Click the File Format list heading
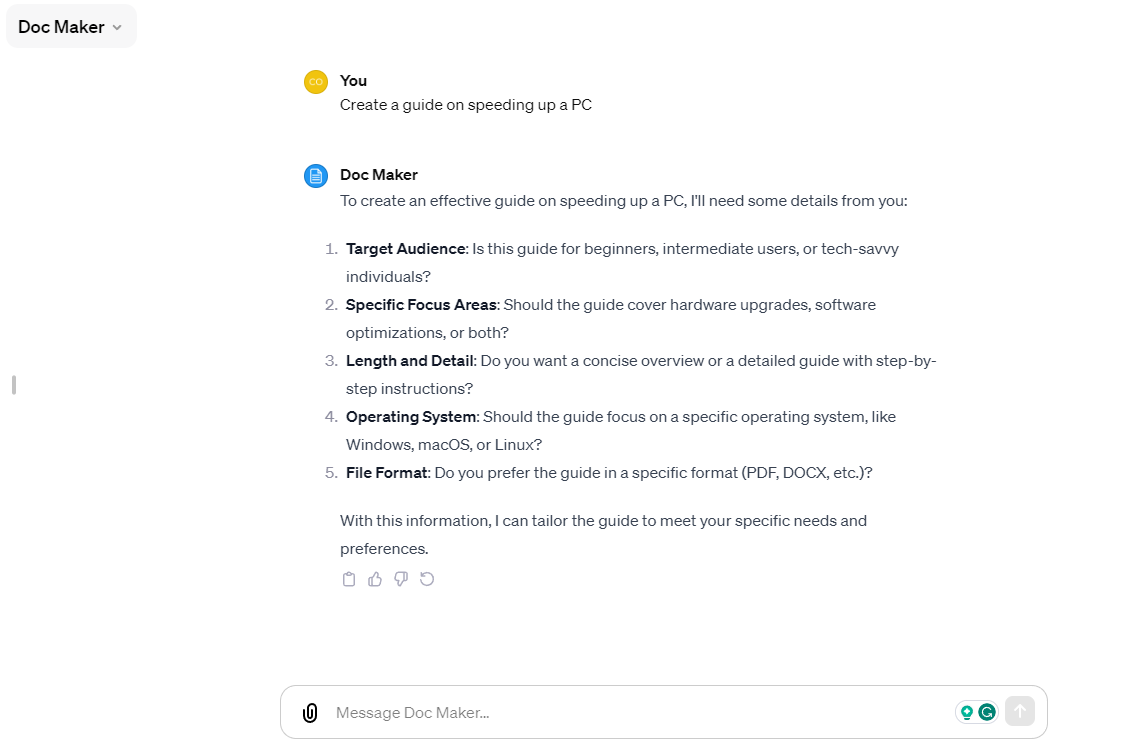This screenshot has width=1136, height=749. pos(387,473)
